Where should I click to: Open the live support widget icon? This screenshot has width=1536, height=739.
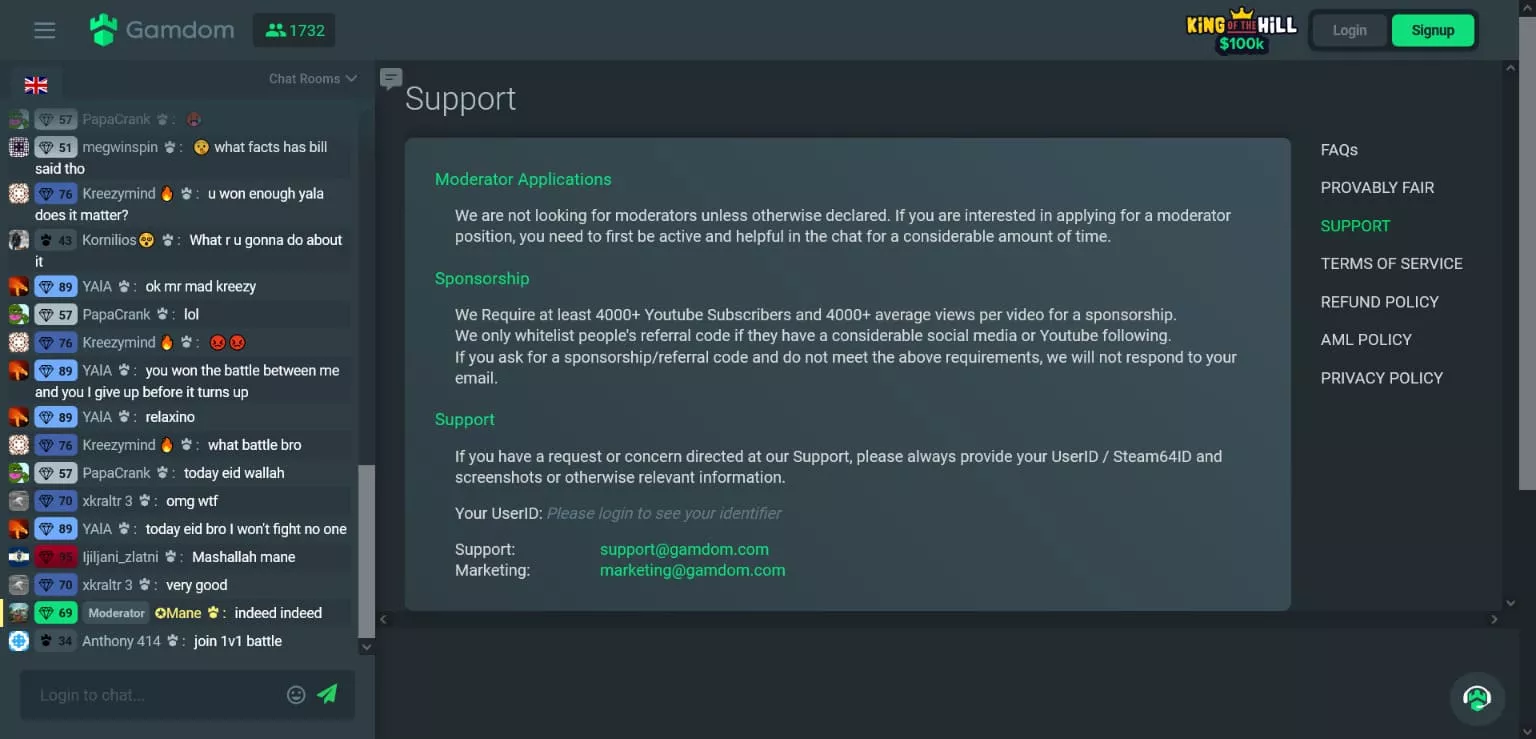pos(1477,697)
